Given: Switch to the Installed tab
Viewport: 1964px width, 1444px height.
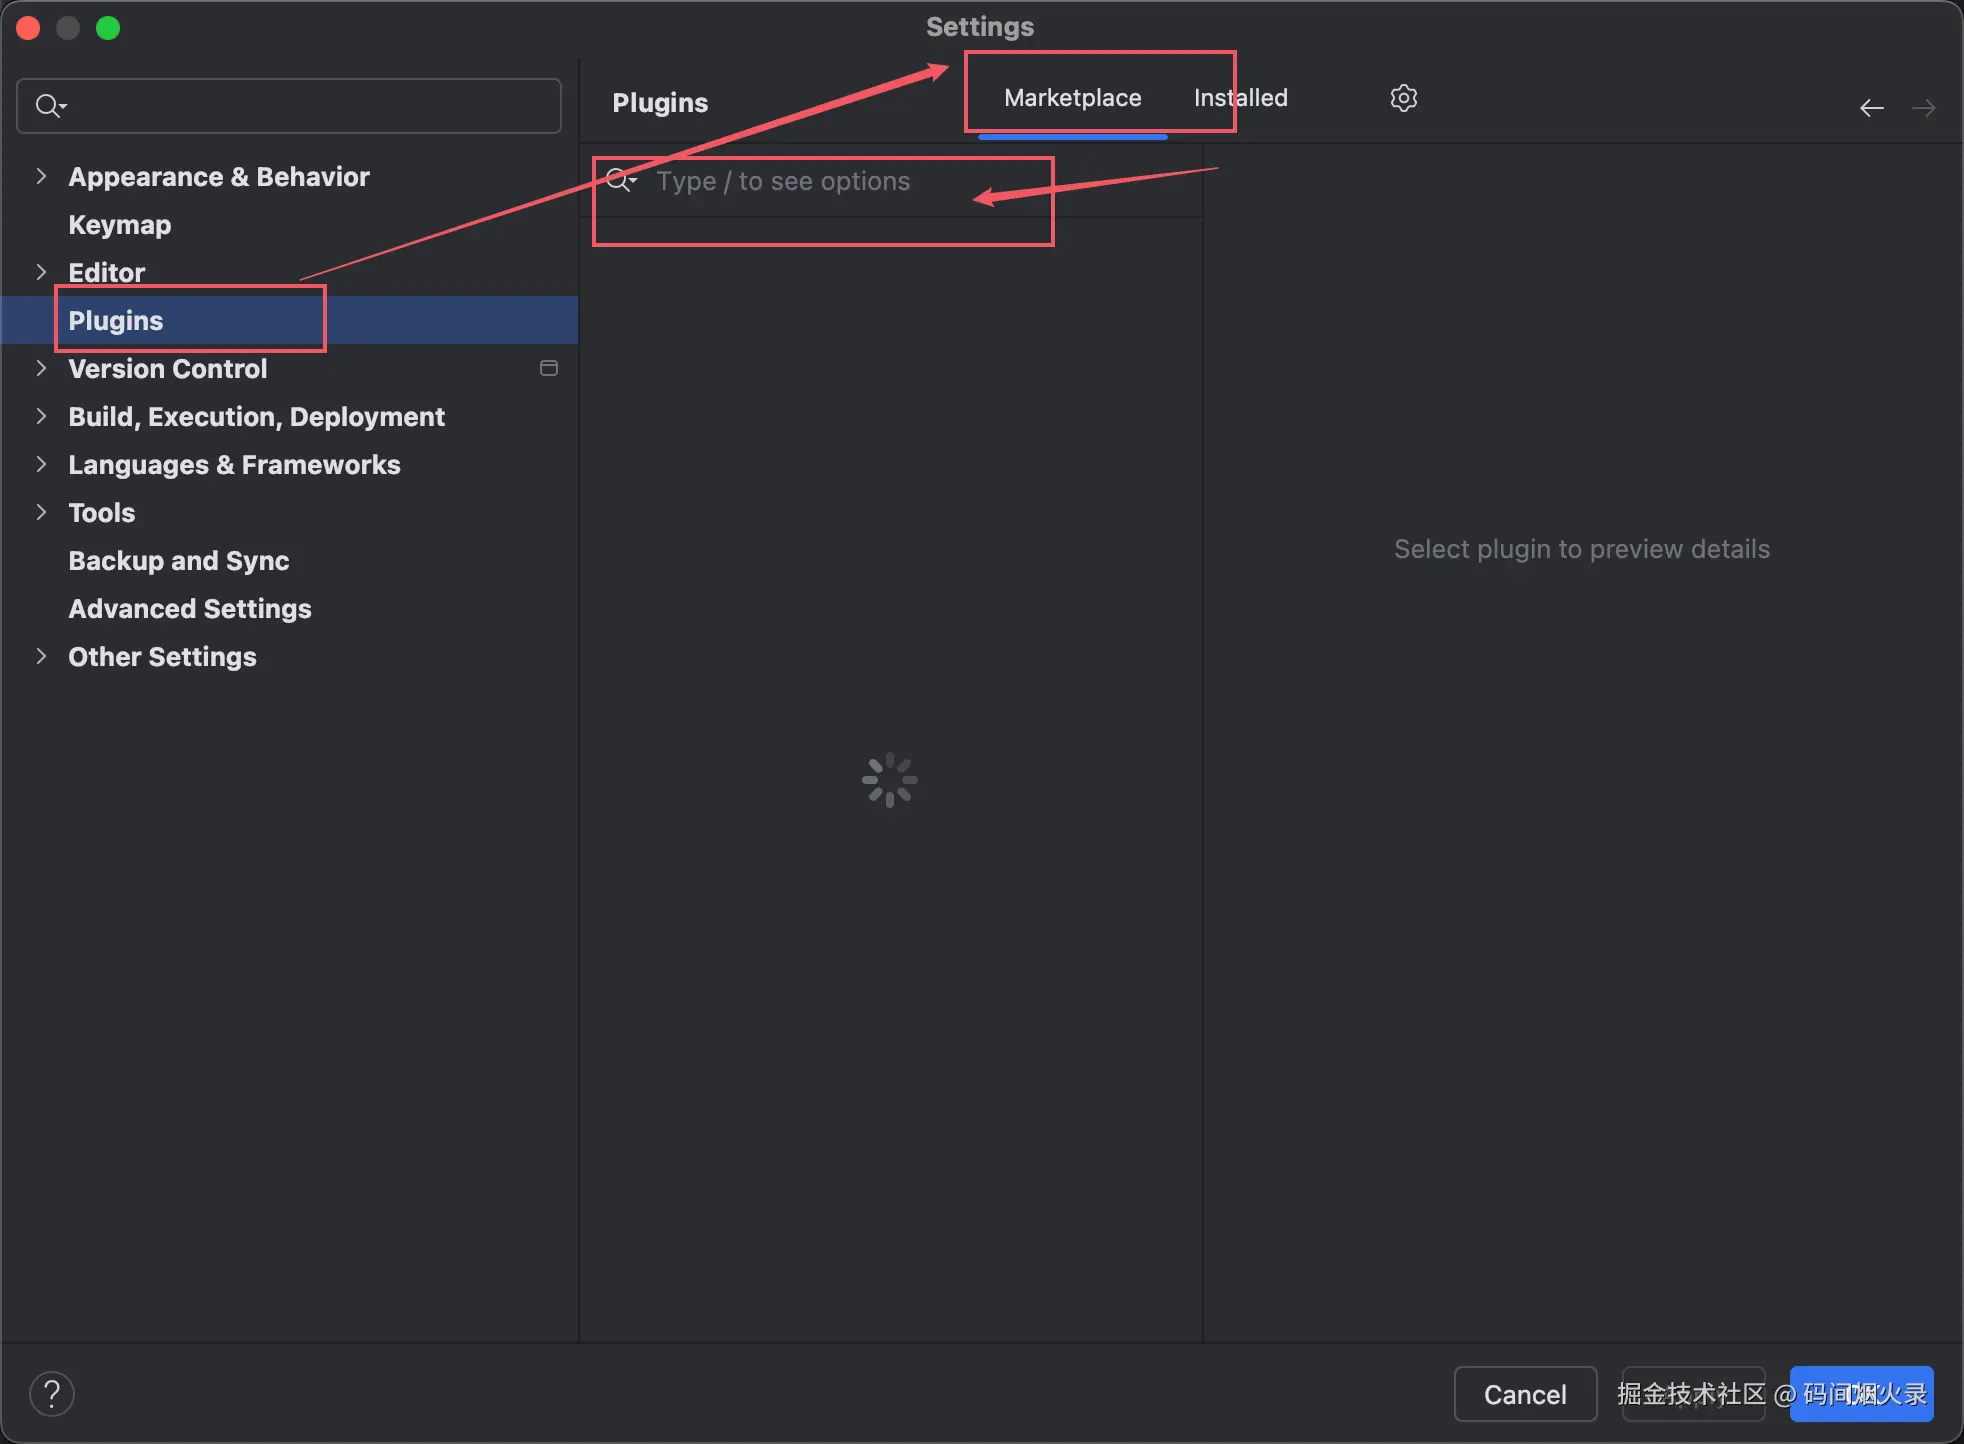Looking at the screenshot, I should 1240,98.
